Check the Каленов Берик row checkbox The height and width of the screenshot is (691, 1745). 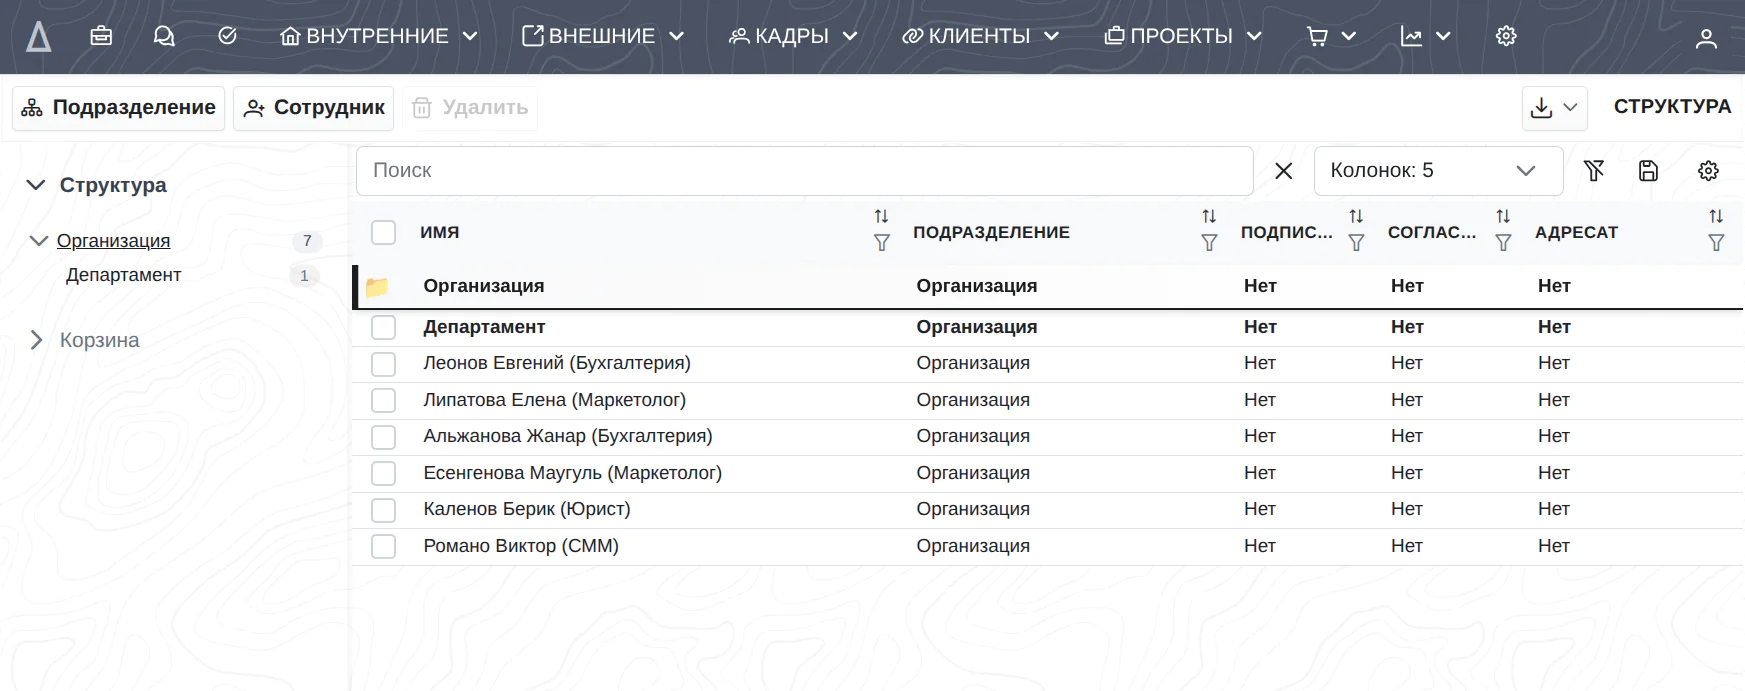pyautogui.click(x=383, y=510)
